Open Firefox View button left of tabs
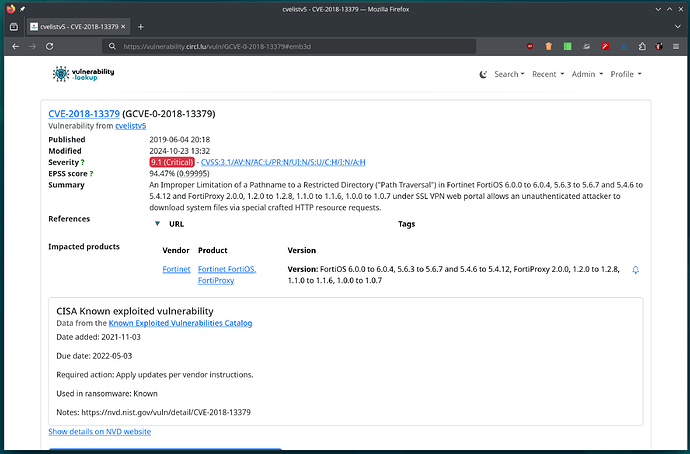This screenshot has height=454, width=690. (x=14, y=27)
